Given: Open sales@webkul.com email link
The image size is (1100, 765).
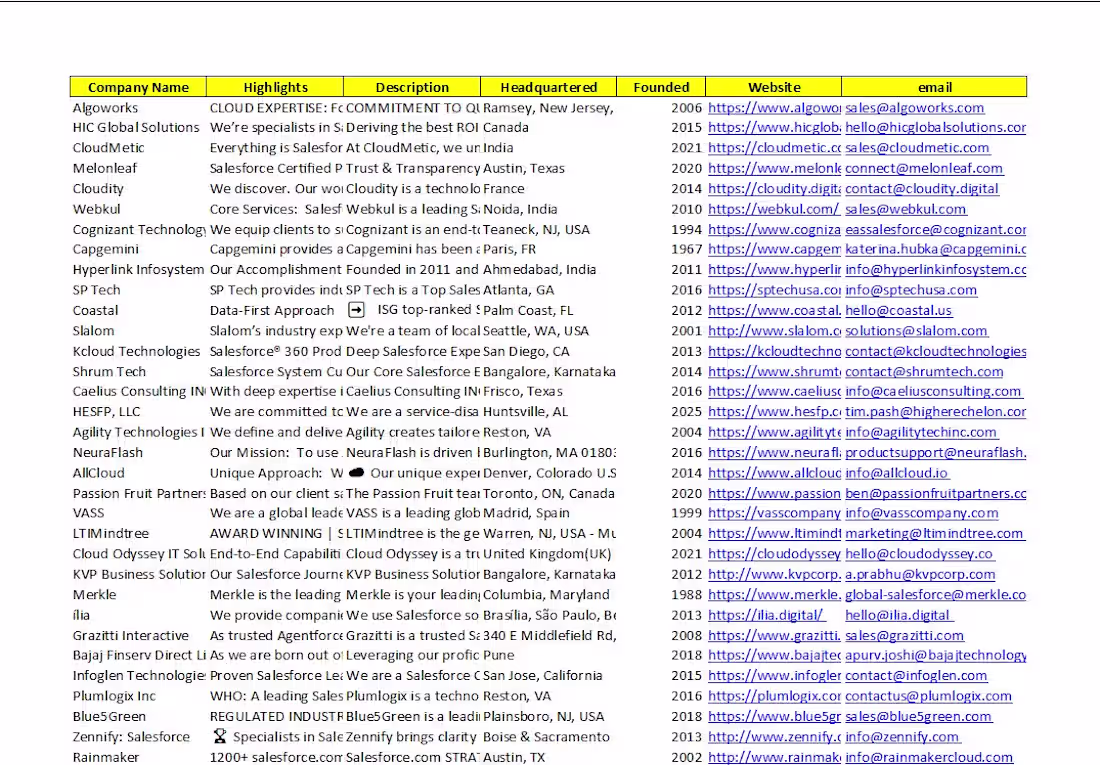Looking at the screenshot, I should click(x=906, y=209).
